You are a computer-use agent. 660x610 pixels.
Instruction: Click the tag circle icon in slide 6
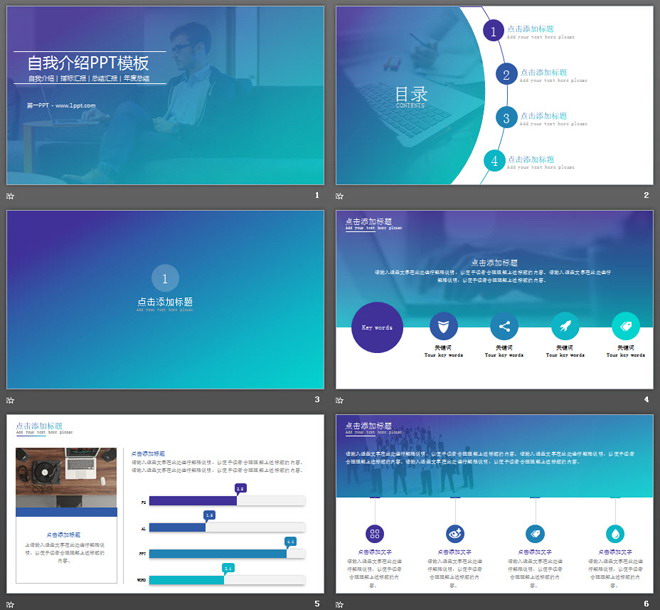pos(535,534)
